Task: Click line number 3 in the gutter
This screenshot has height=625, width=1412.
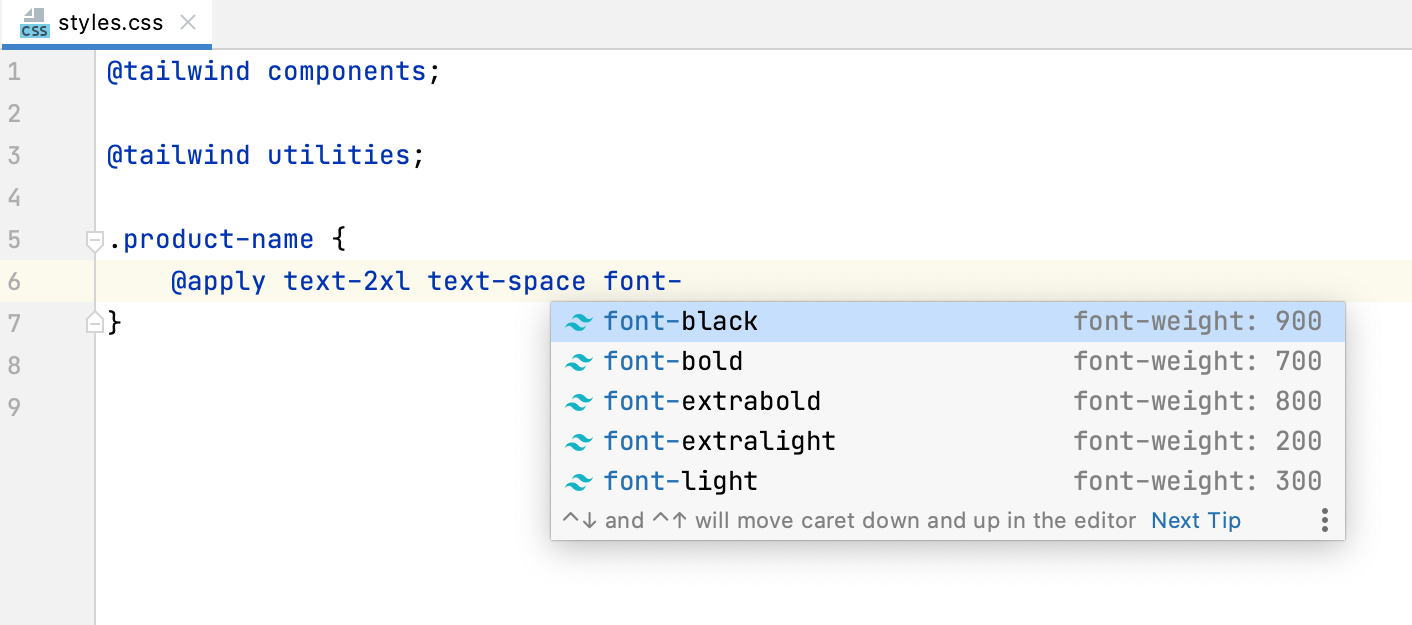Action: 14,156
